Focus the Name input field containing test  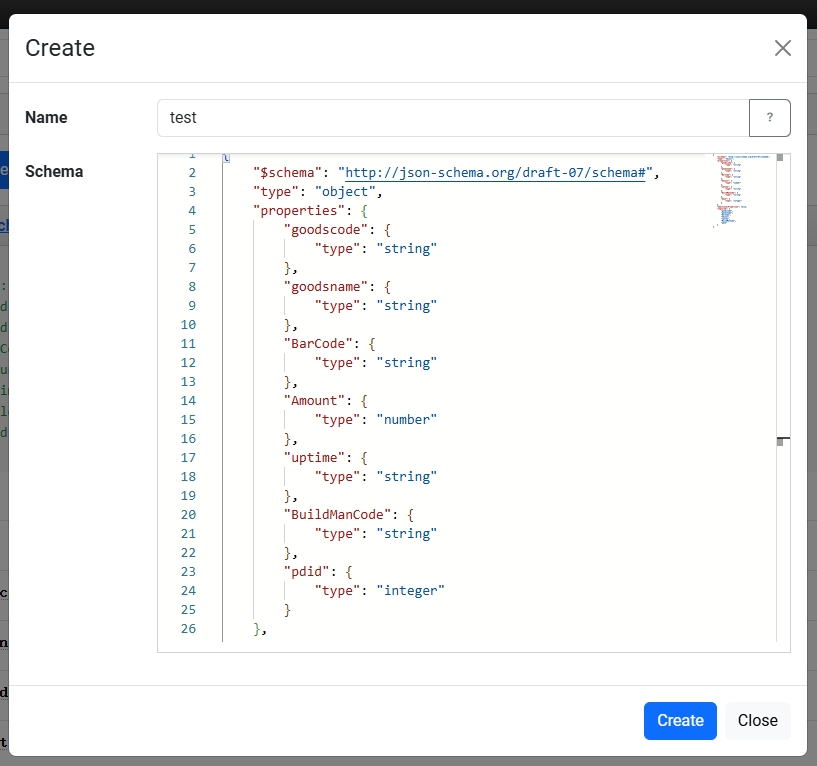point(453,118)
